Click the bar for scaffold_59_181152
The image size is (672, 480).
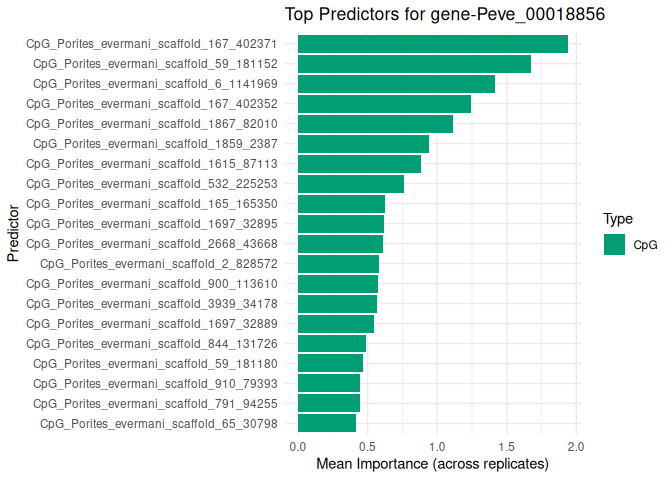pyautogui.click(x=414, y=64)
